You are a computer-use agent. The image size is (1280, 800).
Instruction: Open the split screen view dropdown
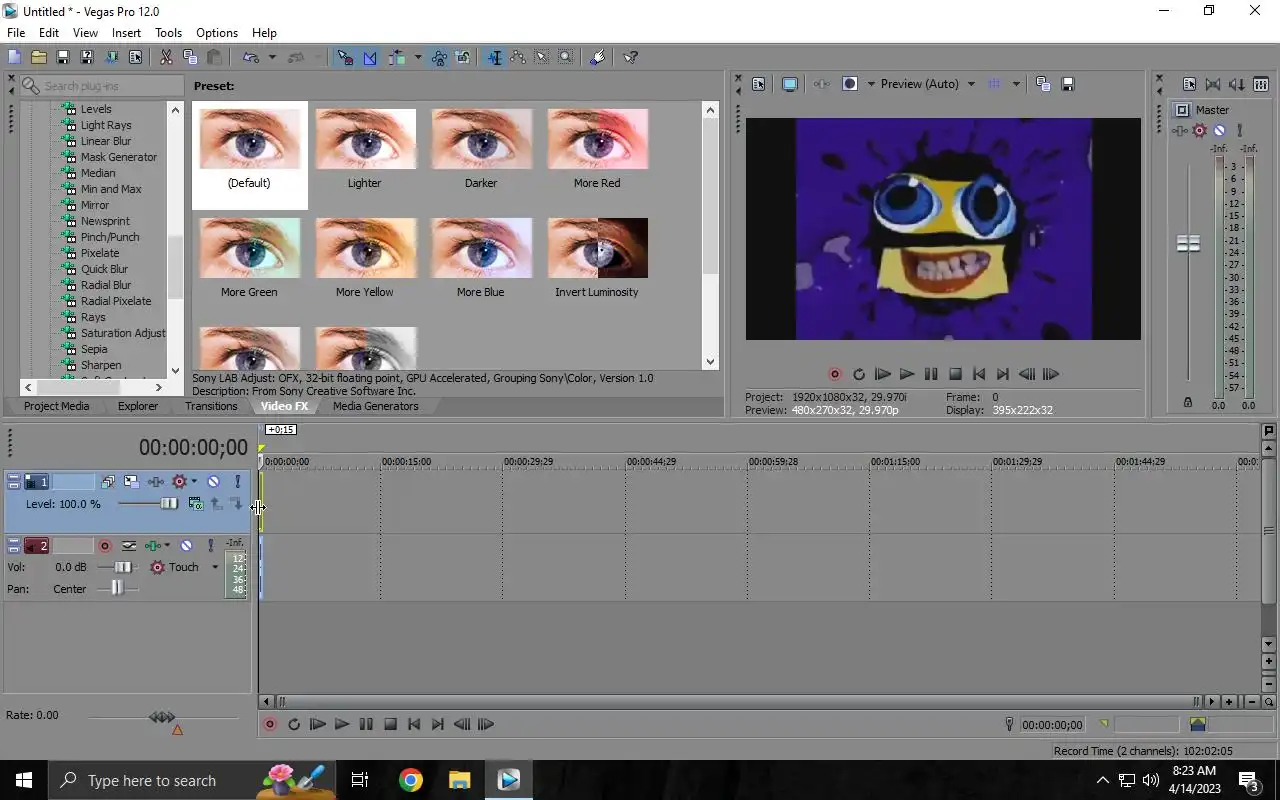pyautogui.click(x=871, y=84)
